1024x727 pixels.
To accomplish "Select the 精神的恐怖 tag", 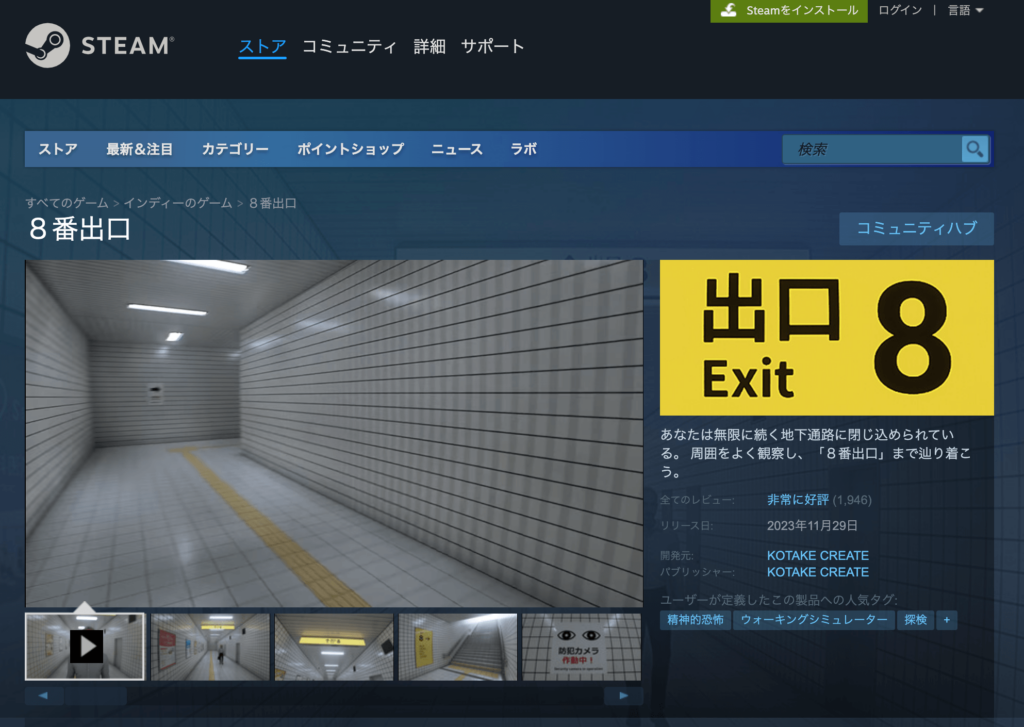I will click(x=695, y=620).
